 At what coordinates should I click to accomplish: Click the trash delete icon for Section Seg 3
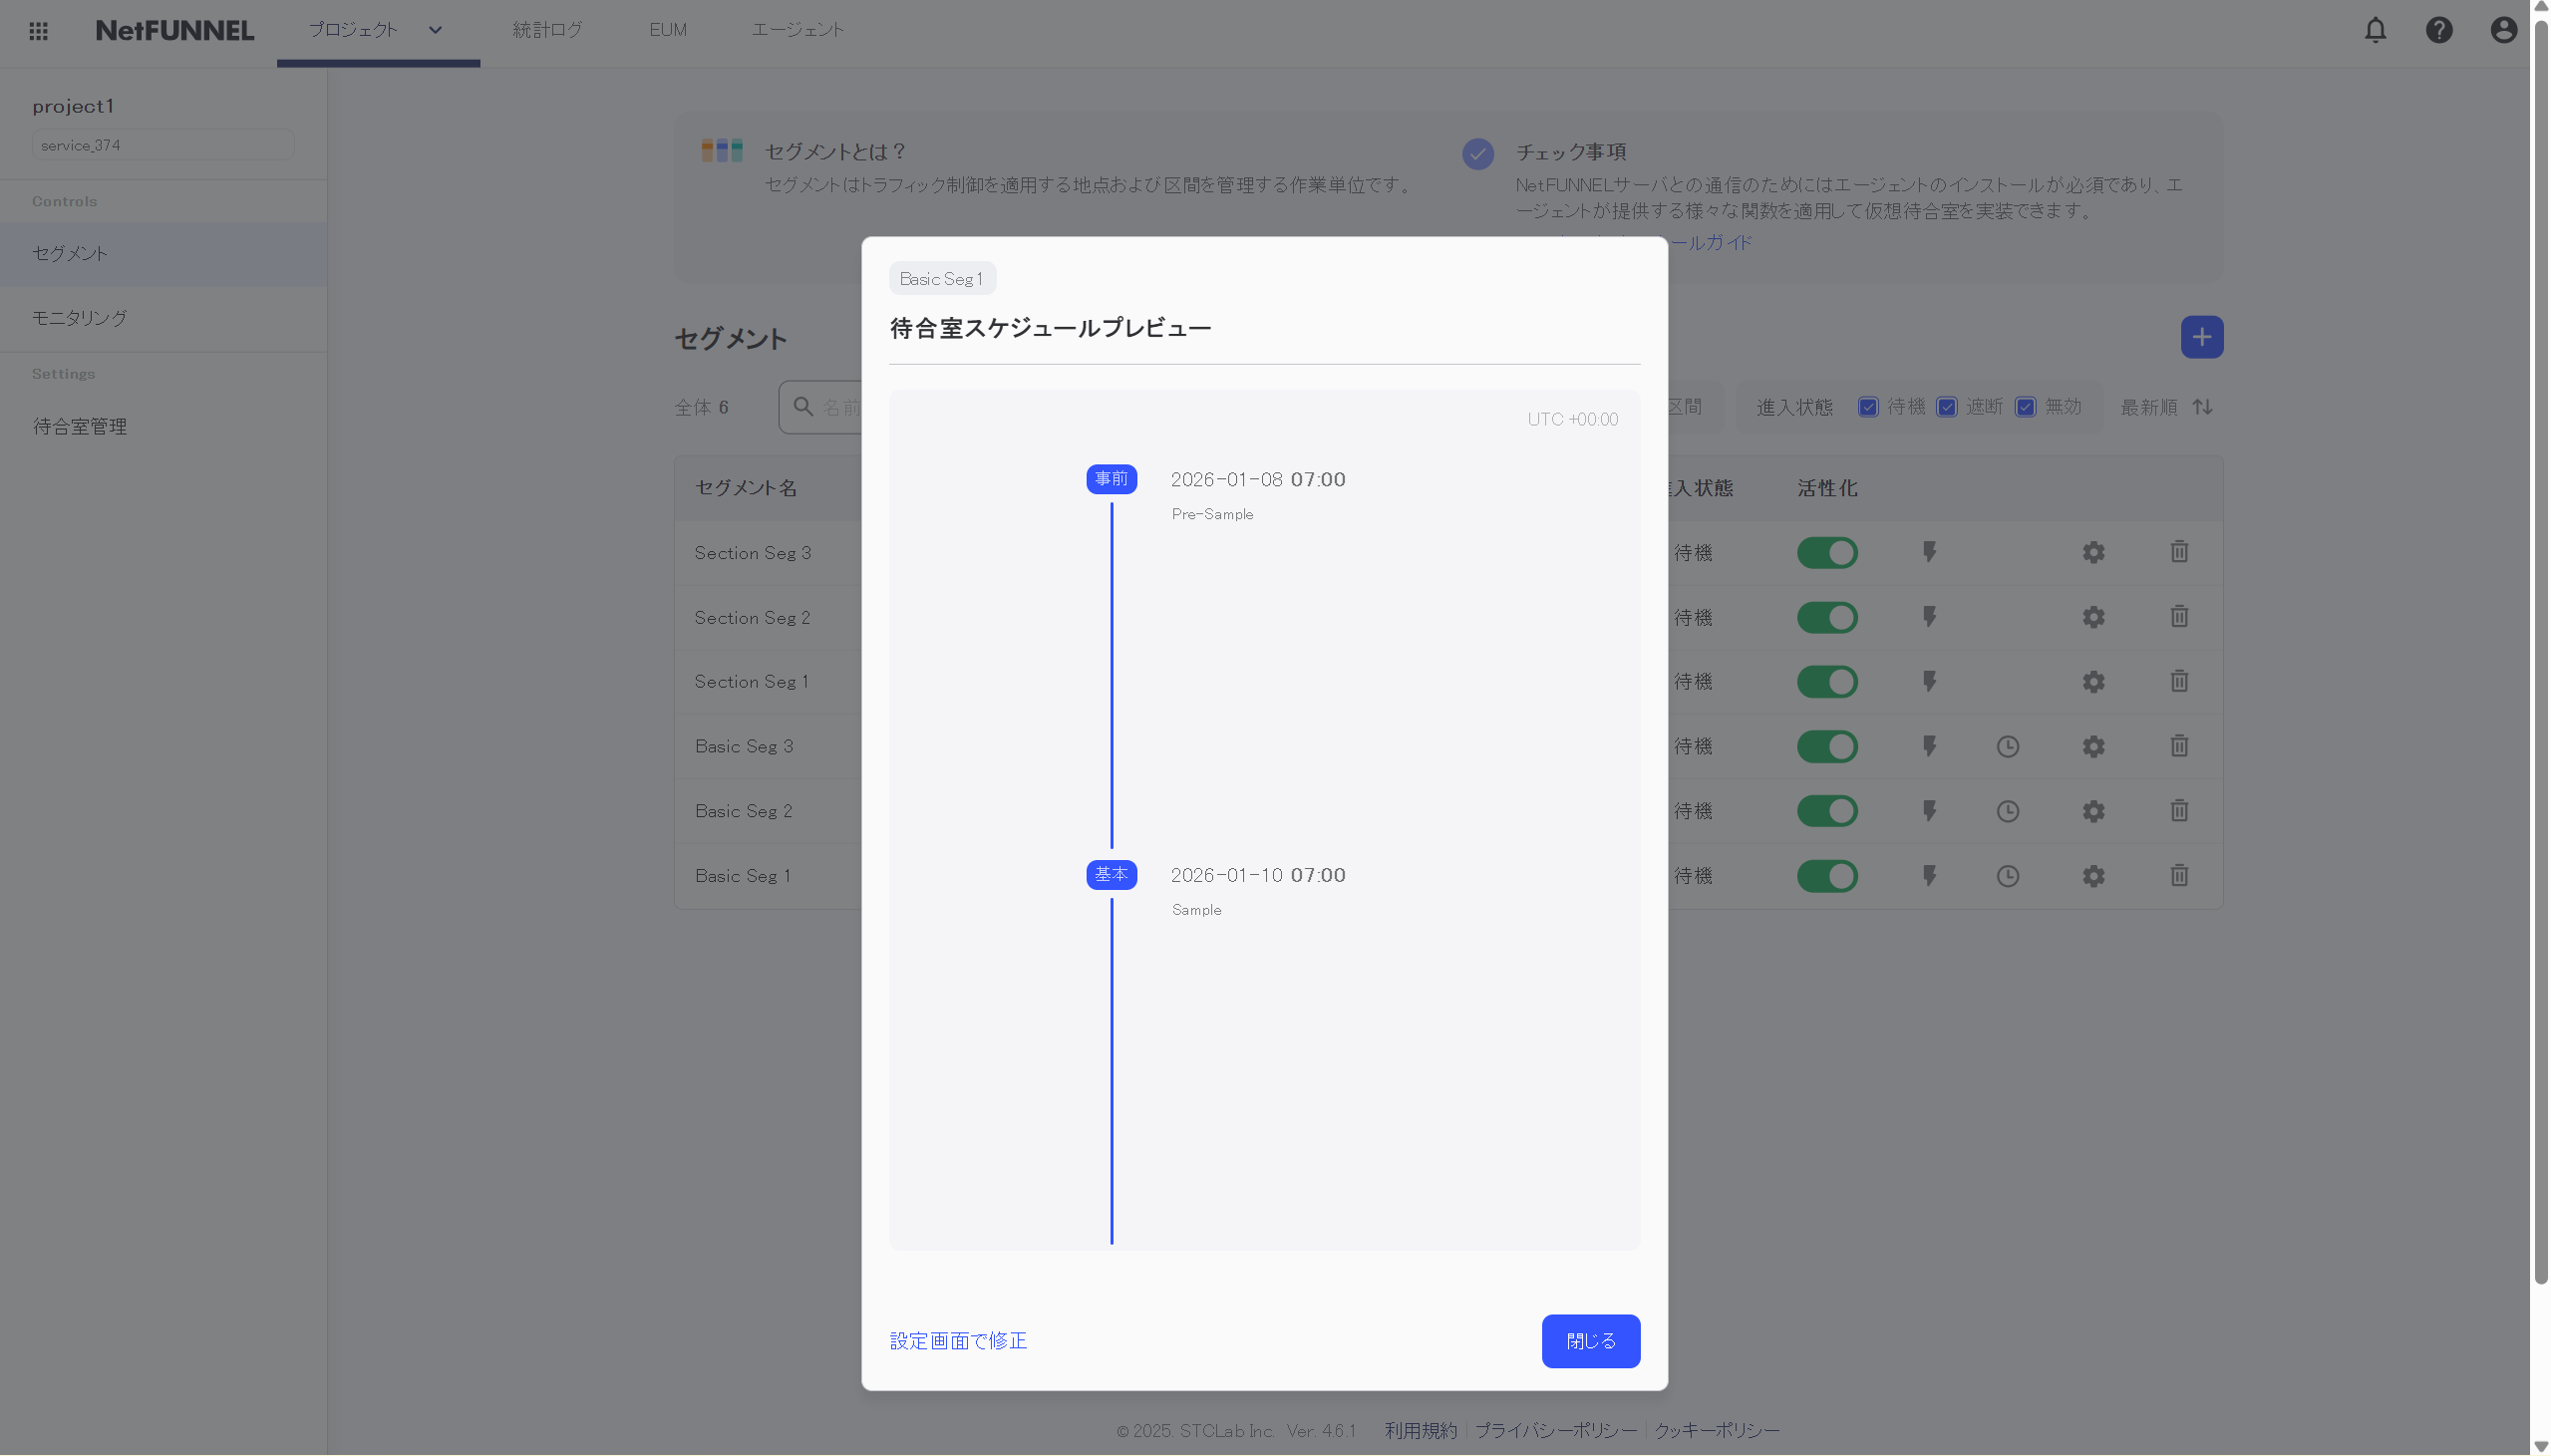(2179, 552)
